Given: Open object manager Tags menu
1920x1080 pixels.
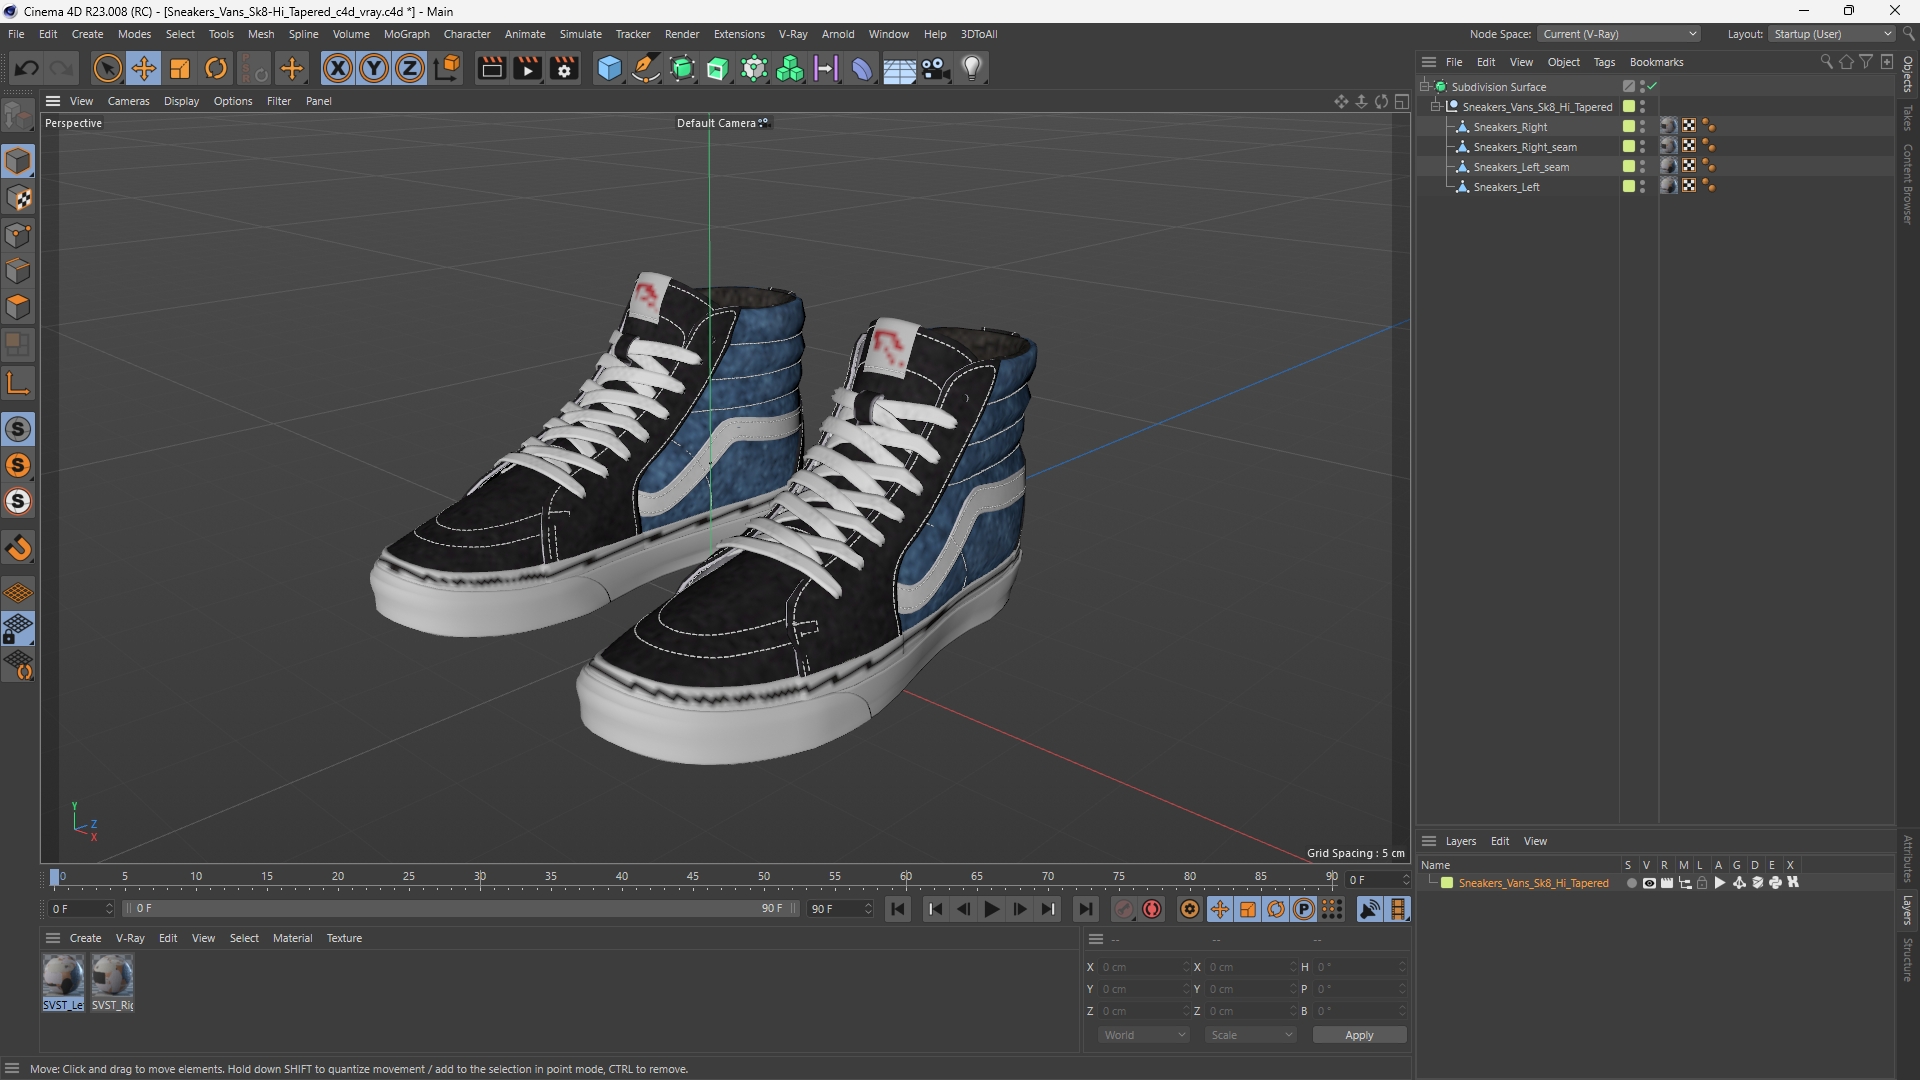Looking at the screenshot, I should (x=1604, y=62).
